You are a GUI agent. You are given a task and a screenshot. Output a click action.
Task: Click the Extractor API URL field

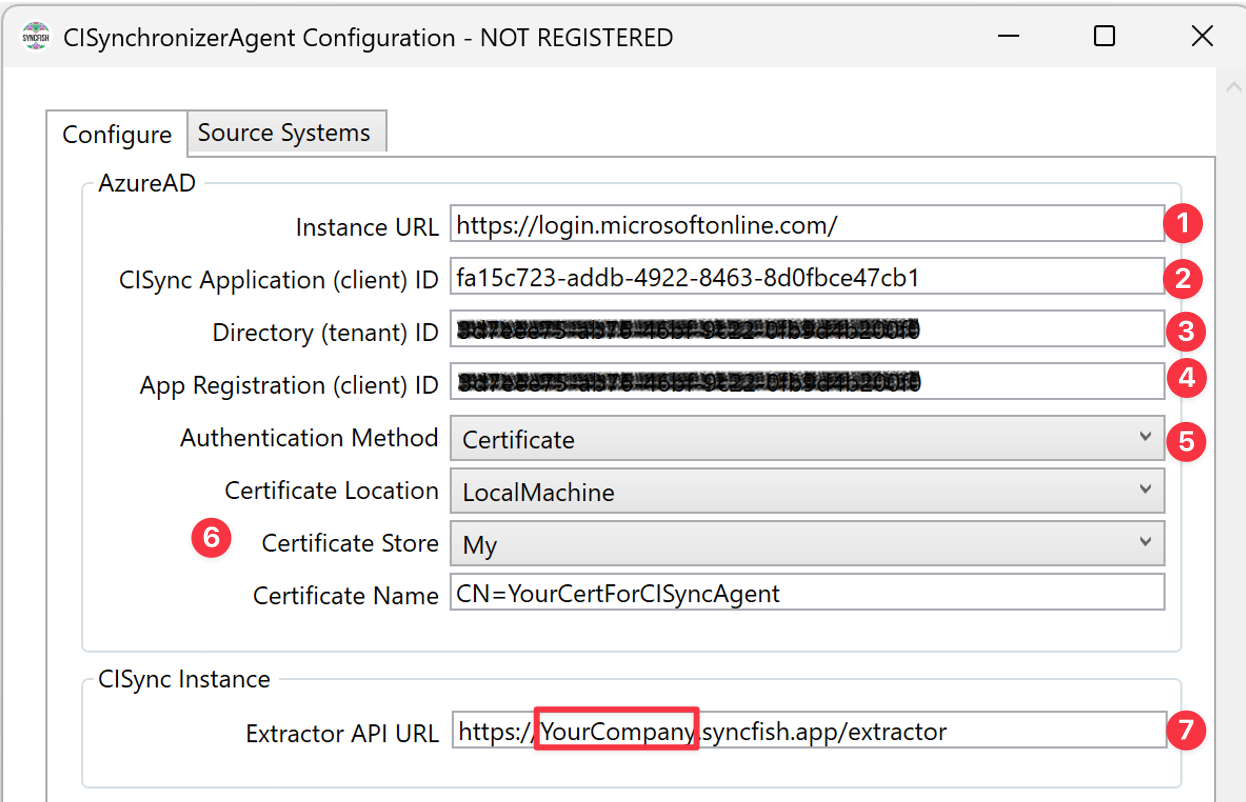point(807,731)
